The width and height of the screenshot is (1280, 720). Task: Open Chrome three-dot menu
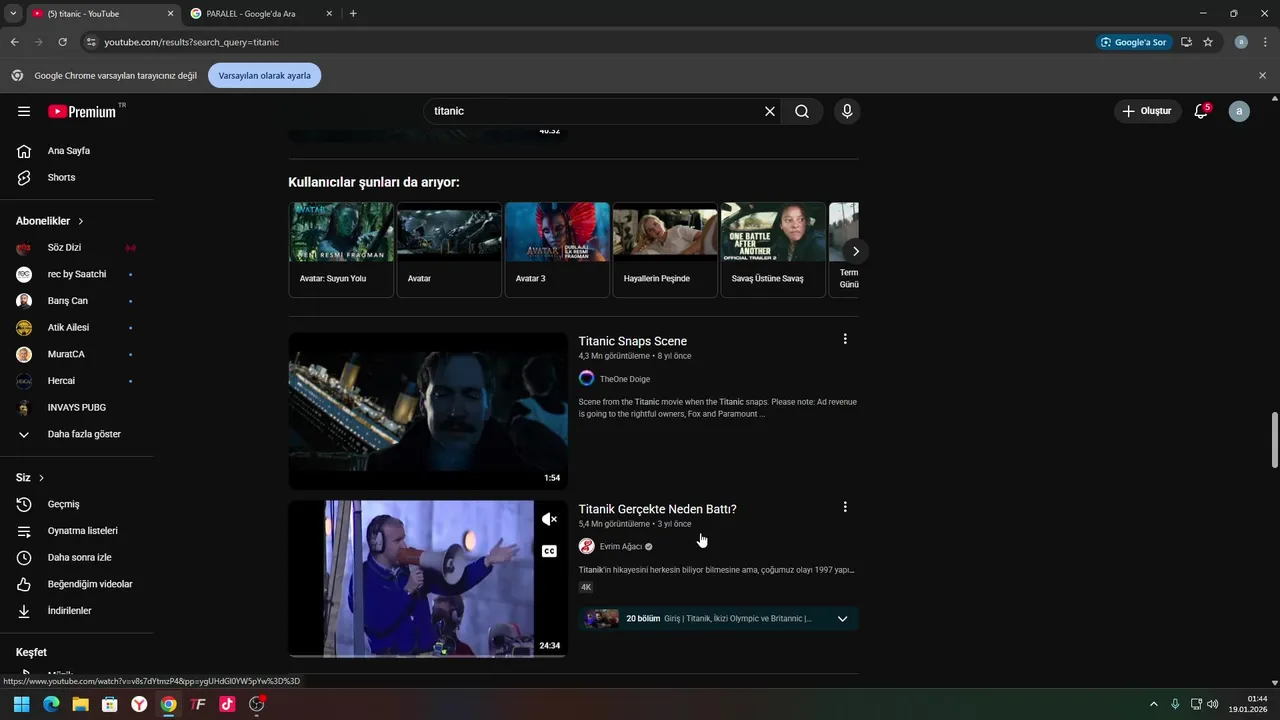pyautogui.click(x=1266, y=42)
